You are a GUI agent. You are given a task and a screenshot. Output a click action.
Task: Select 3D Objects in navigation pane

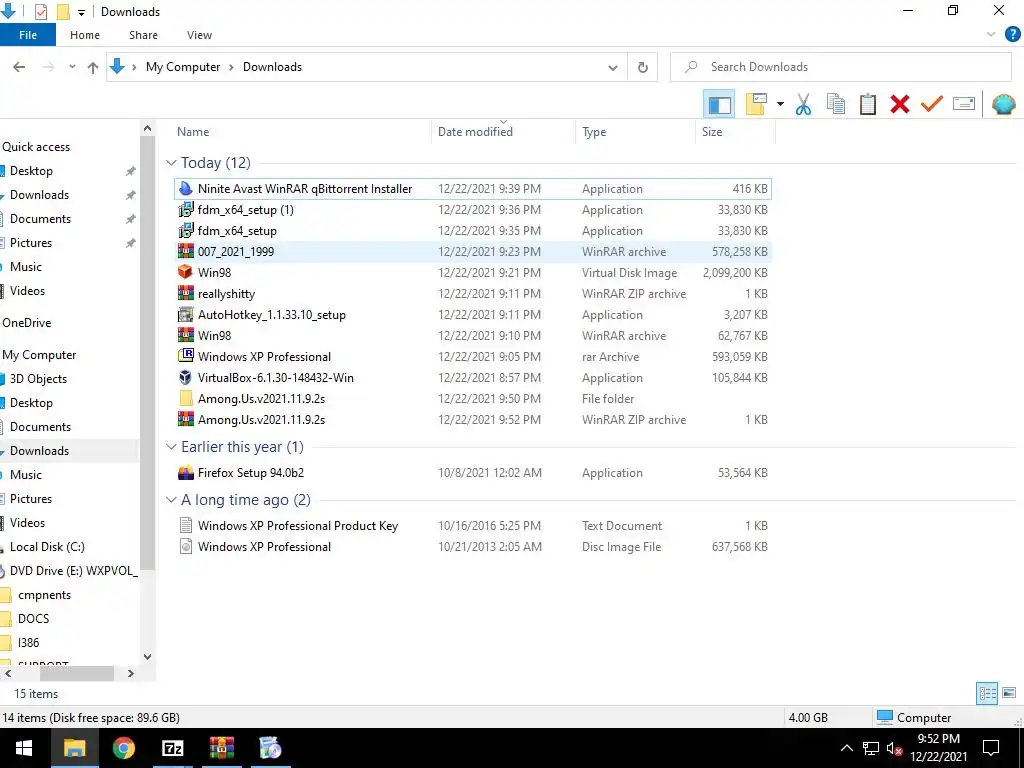tap(38, 379)
